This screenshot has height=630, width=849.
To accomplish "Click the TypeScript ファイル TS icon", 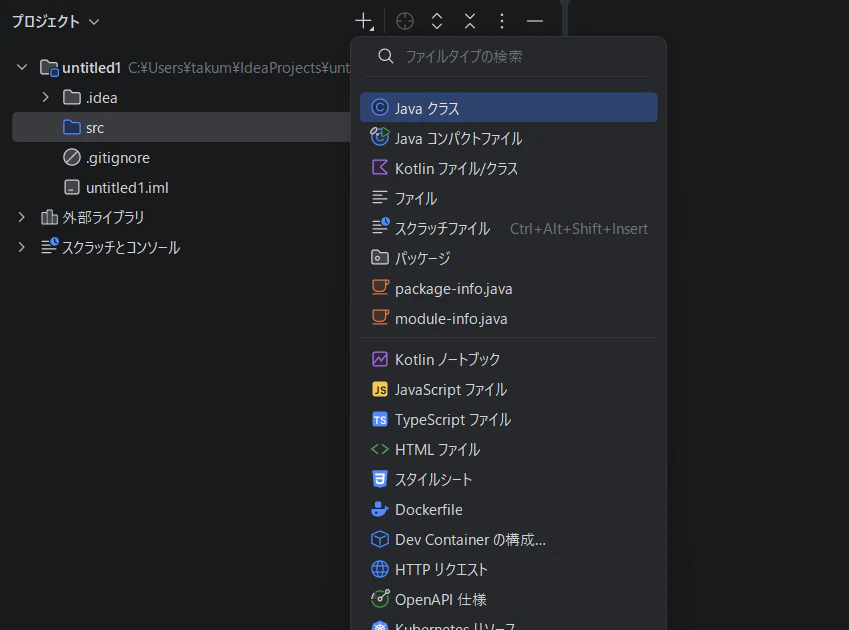I will coord(380,419).
